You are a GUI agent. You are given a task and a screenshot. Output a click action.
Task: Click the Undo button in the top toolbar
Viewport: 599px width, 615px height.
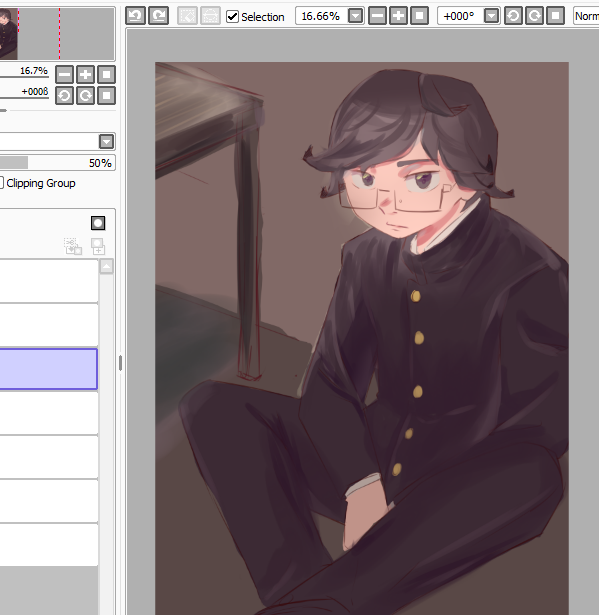click(135, 16)
